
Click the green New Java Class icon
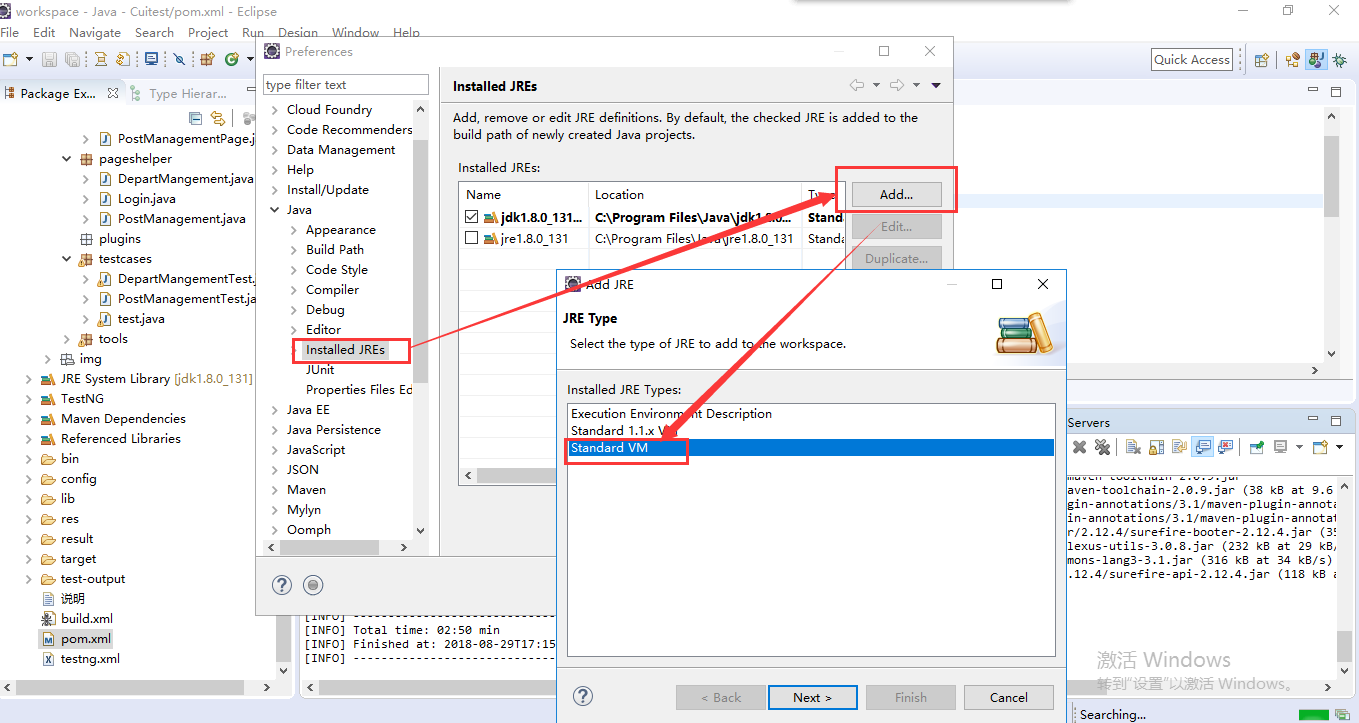232,59
